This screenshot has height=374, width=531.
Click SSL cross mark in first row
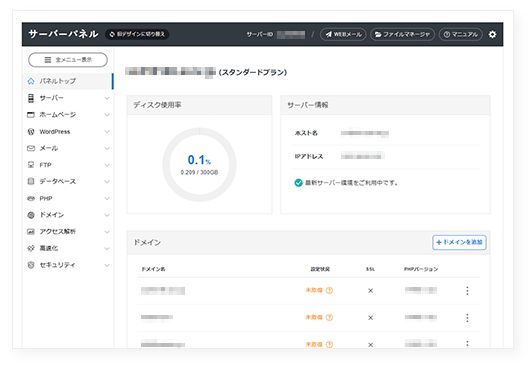370,291
